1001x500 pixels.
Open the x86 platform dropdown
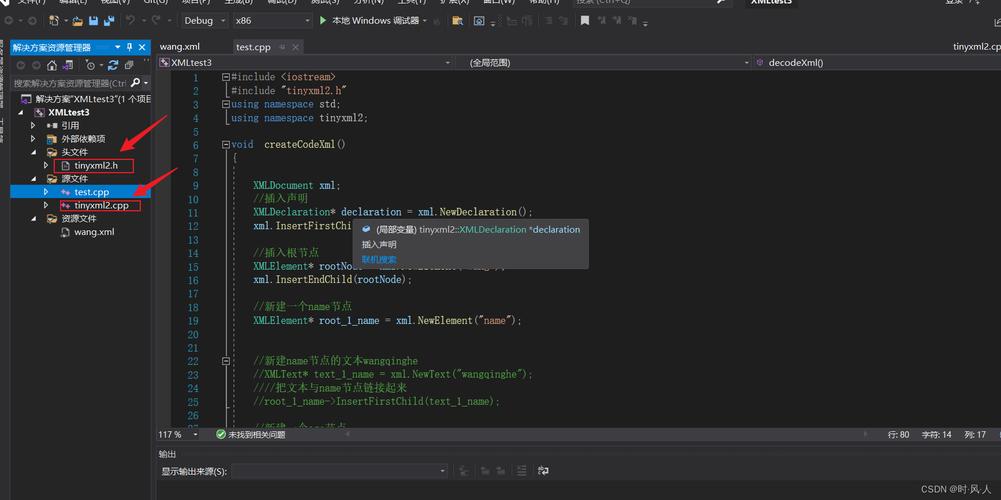(x=272, y=20)
